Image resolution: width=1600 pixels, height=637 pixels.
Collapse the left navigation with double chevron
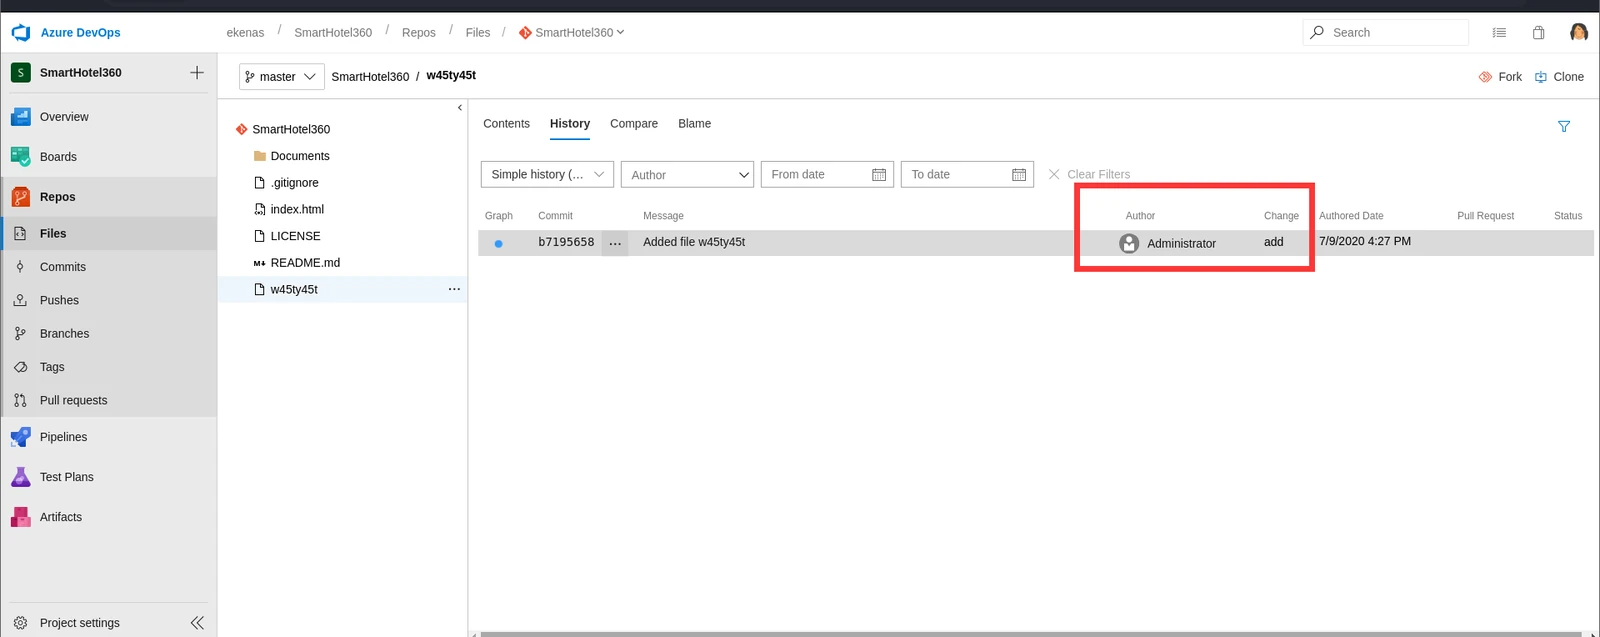coord(197,623)
